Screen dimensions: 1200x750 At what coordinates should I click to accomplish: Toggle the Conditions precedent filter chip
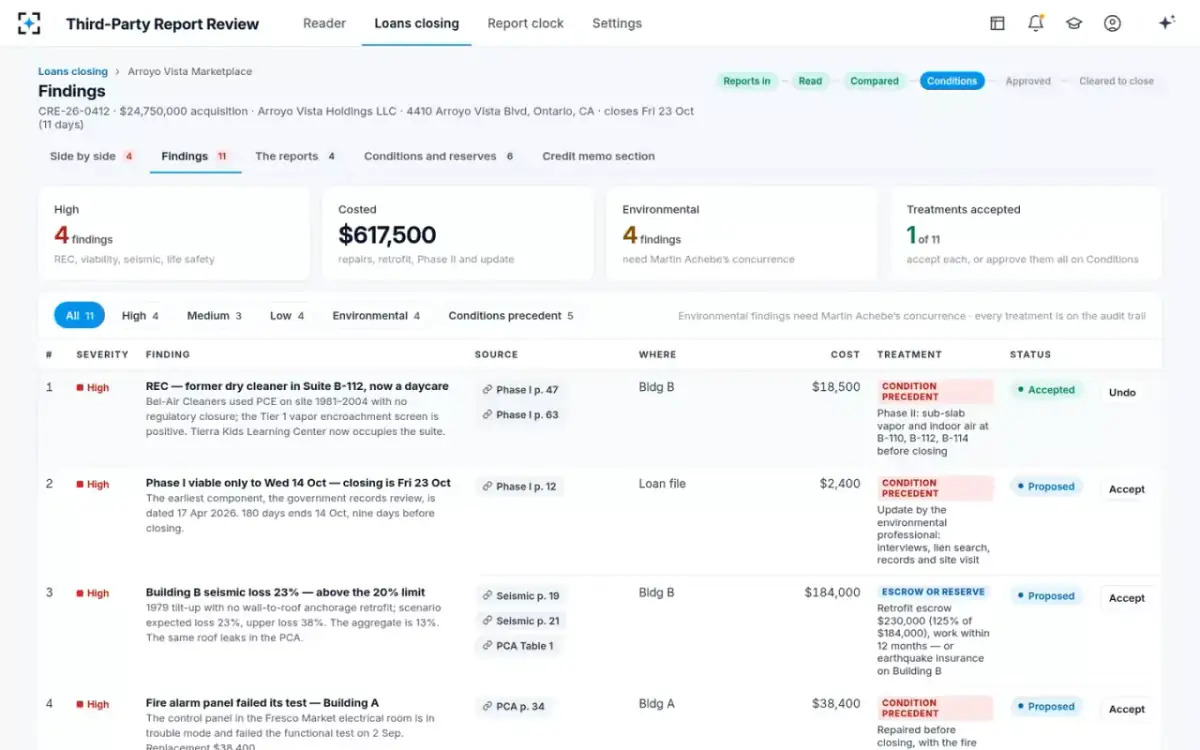(511, 316)
